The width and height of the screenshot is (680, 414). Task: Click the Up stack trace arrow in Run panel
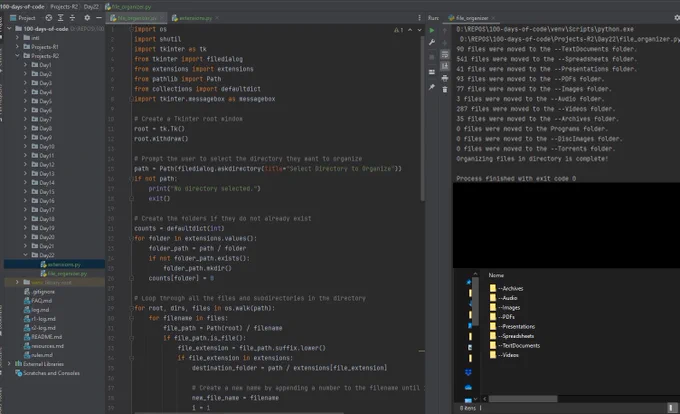point(445,31)
